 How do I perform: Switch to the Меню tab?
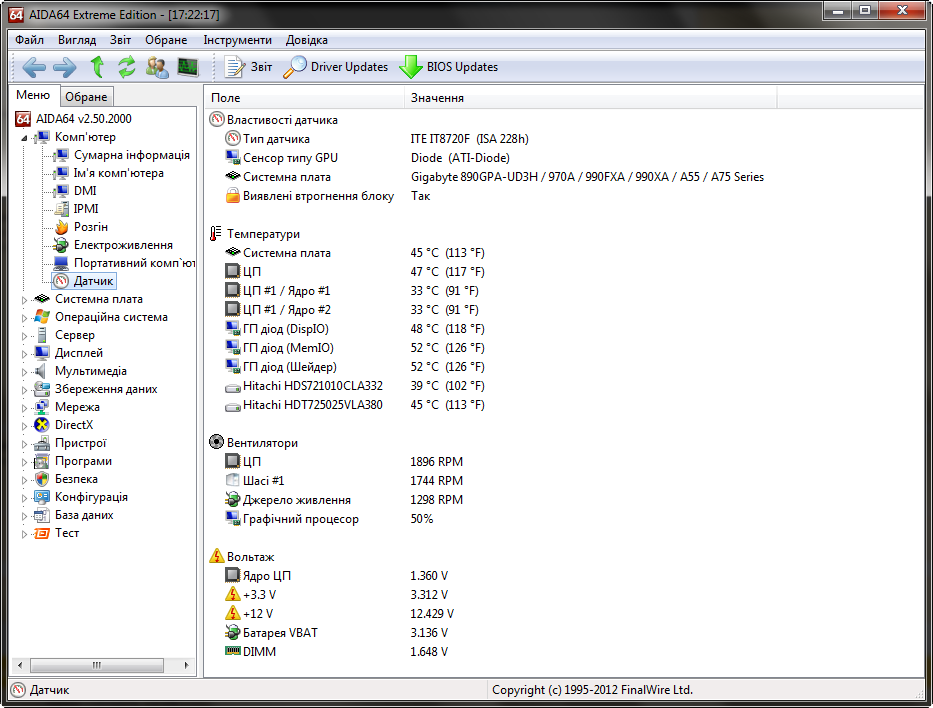(x=33, y=95)
